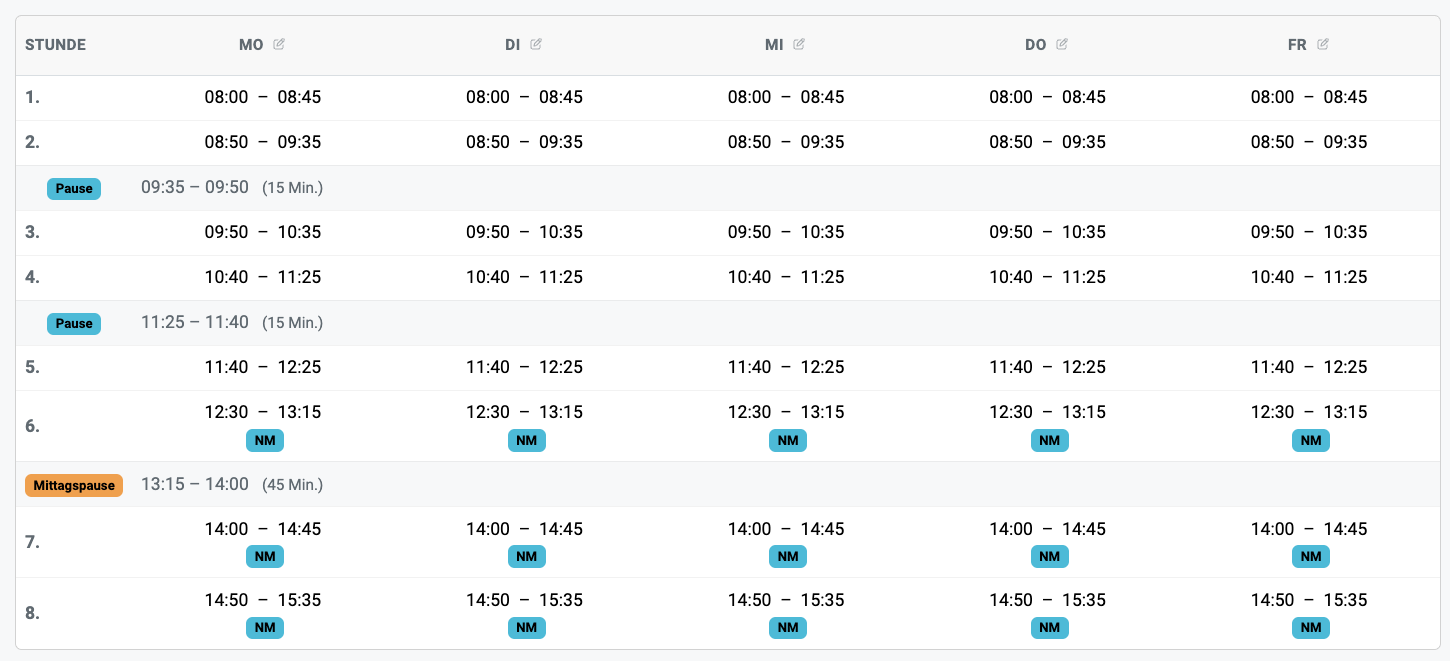
Task: Open the edit pencil beside MI
Action: point(799,45)
